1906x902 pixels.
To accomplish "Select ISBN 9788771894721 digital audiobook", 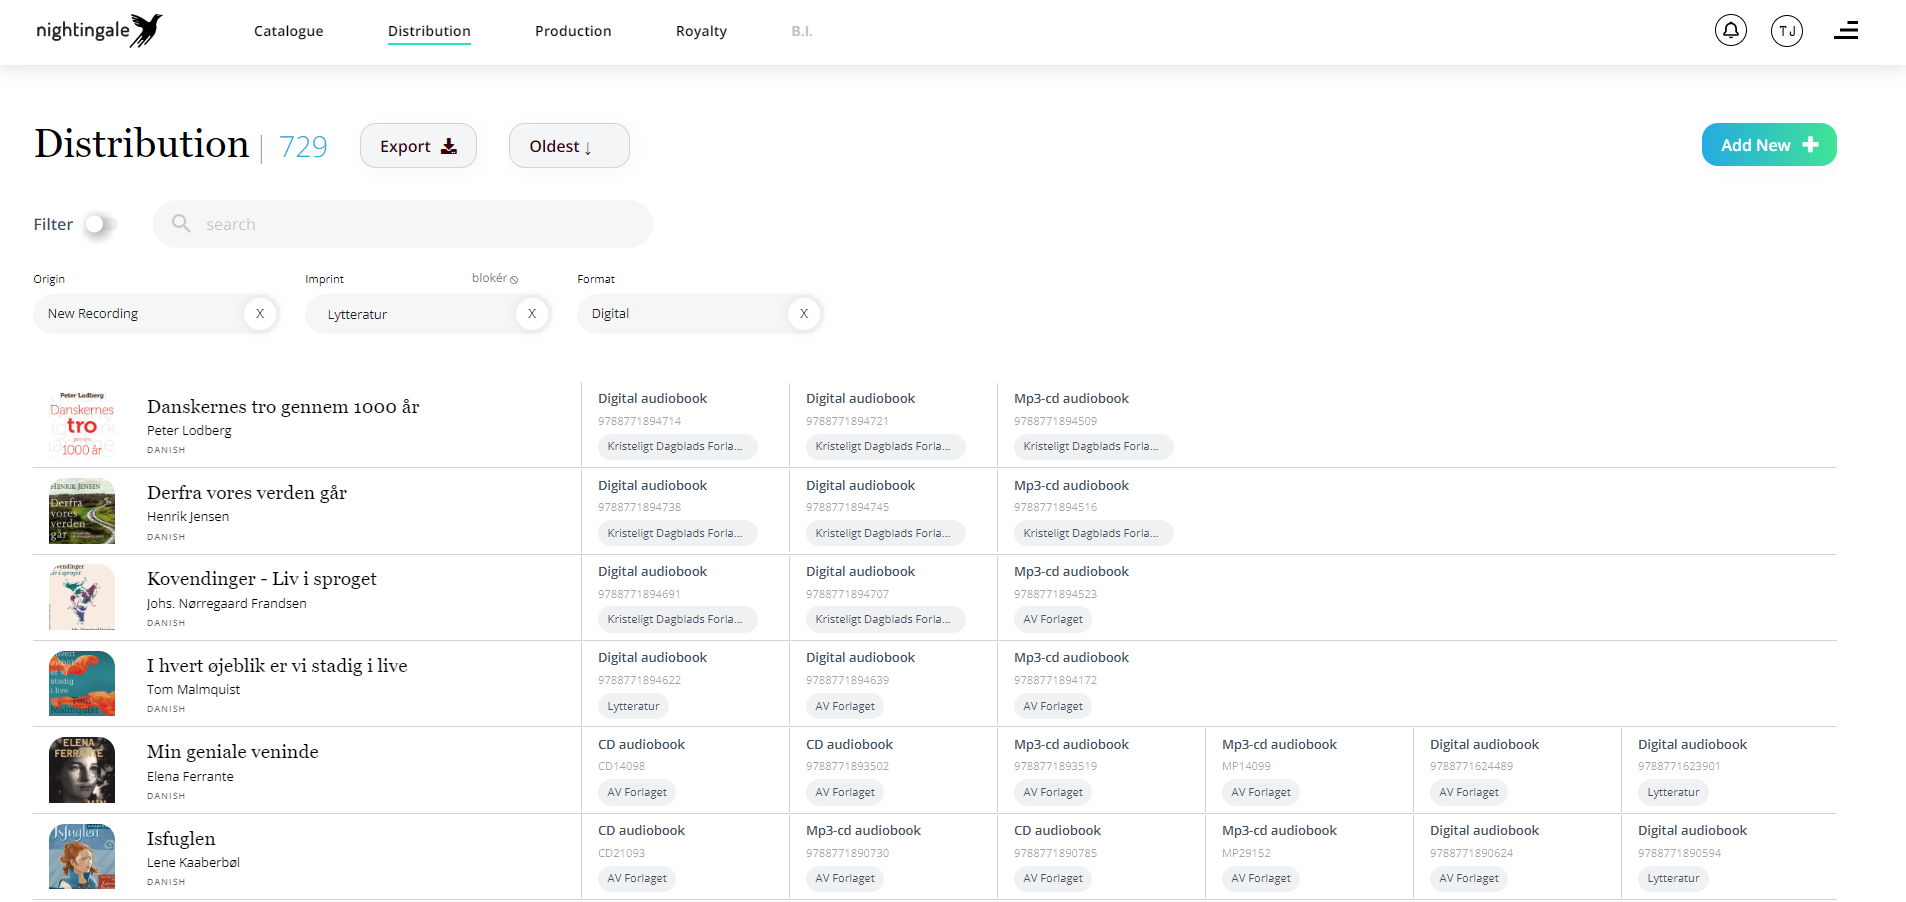I will [848, 421].
